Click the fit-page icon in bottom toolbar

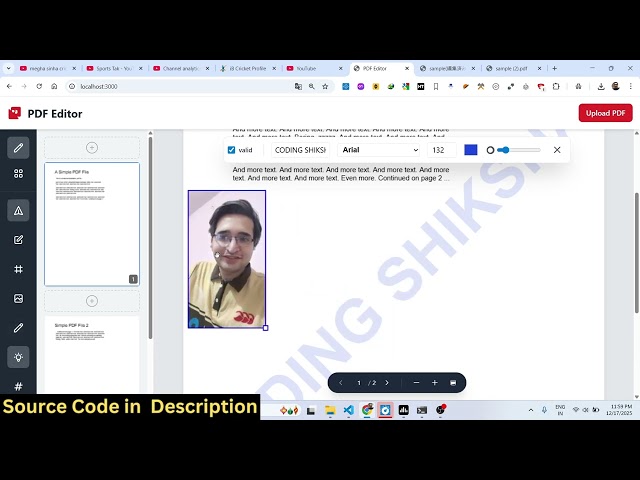pos(453,383)
